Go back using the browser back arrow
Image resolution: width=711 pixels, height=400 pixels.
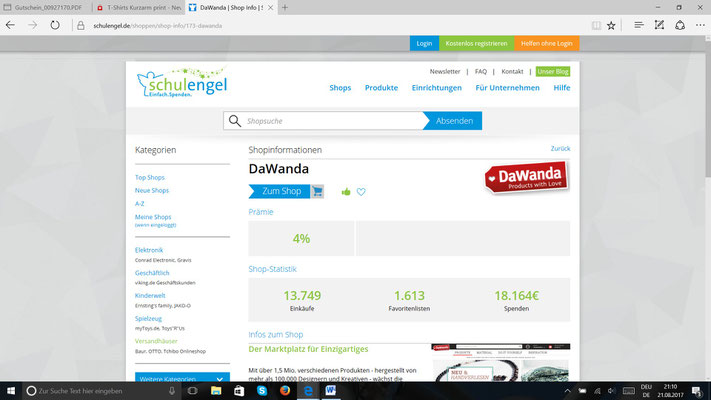[x=10, y=25]
